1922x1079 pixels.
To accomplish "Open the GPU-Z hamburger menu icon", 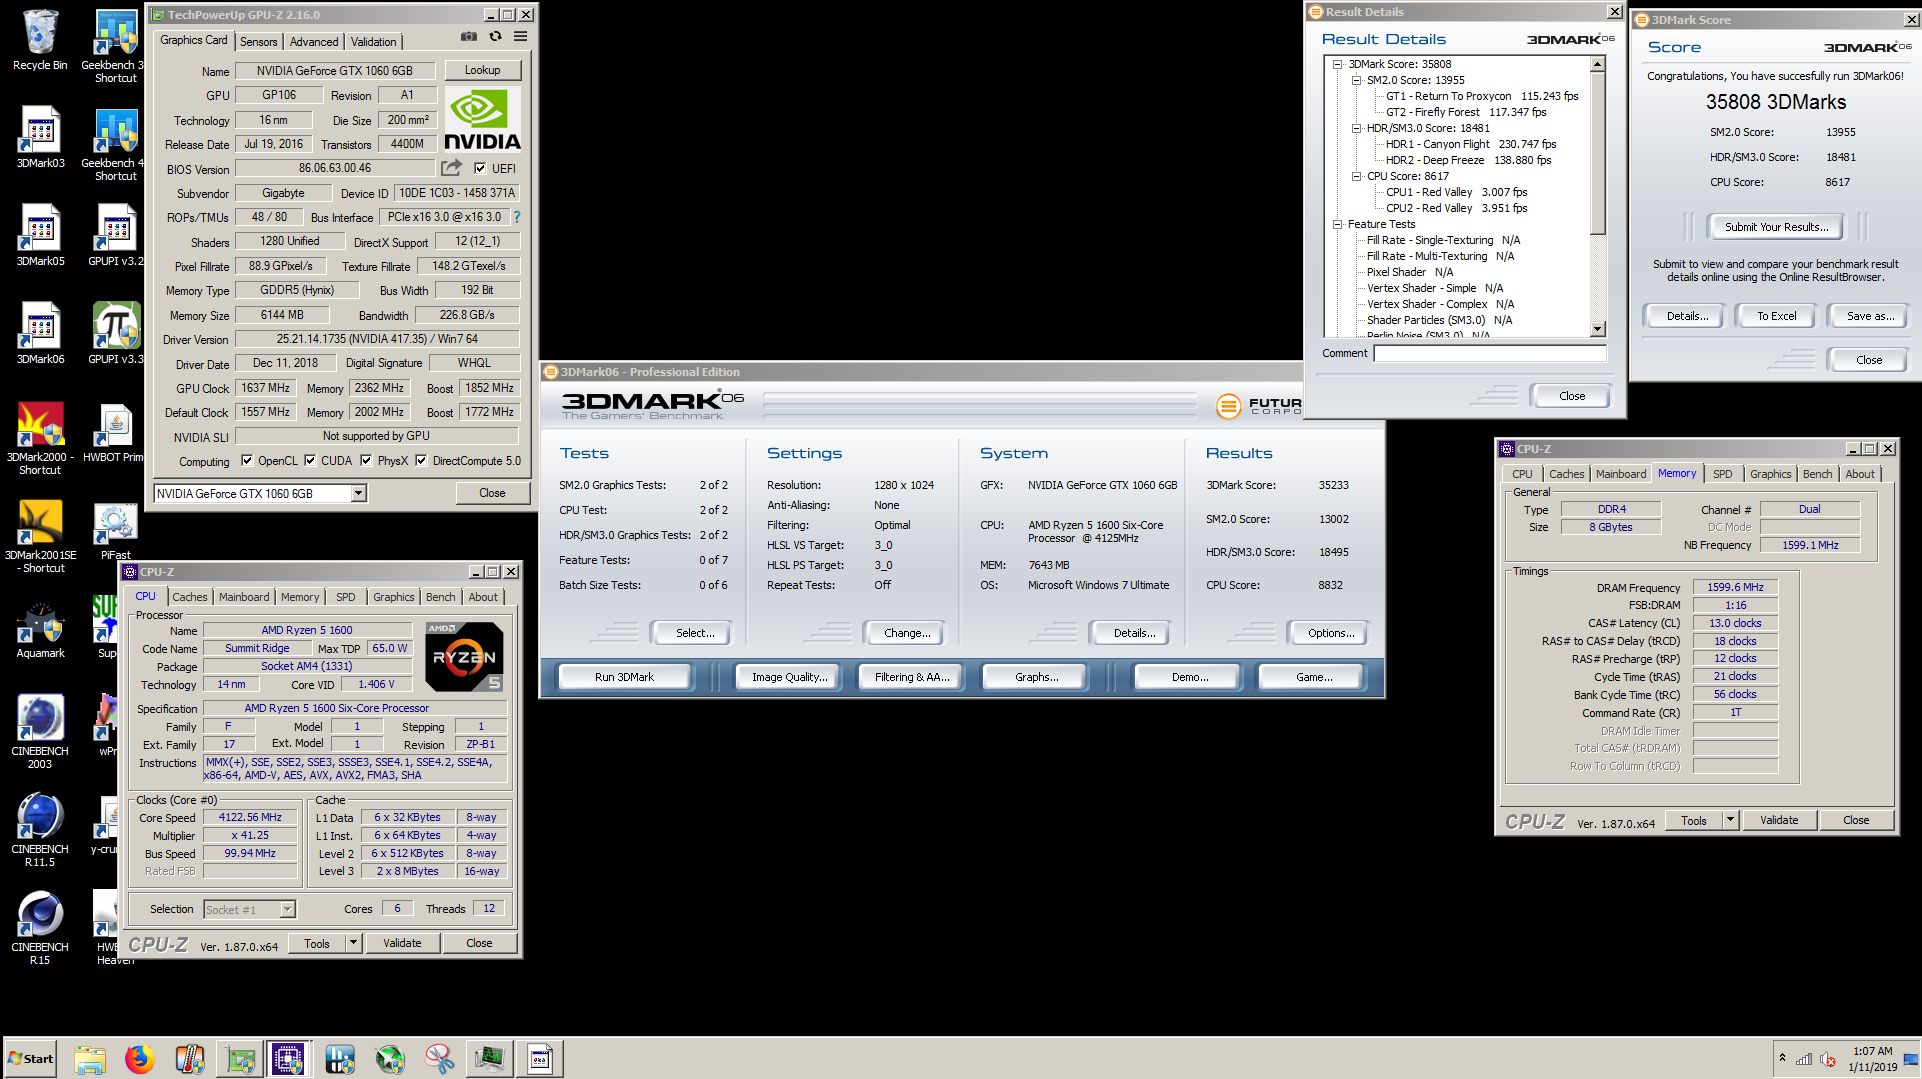I will tap(520, 37).
